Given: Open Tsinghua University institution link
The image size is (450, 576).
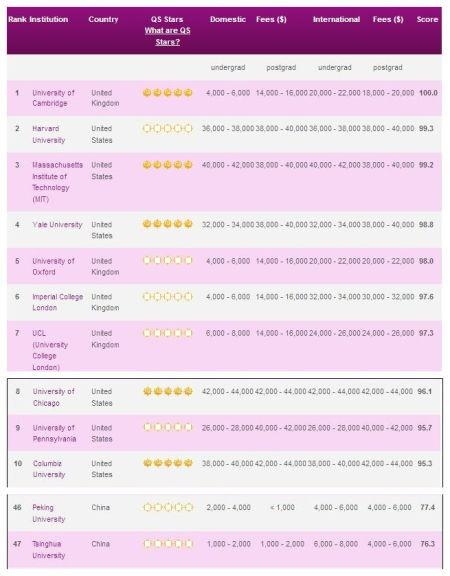Looking at the screenshot, I should 48,550.
